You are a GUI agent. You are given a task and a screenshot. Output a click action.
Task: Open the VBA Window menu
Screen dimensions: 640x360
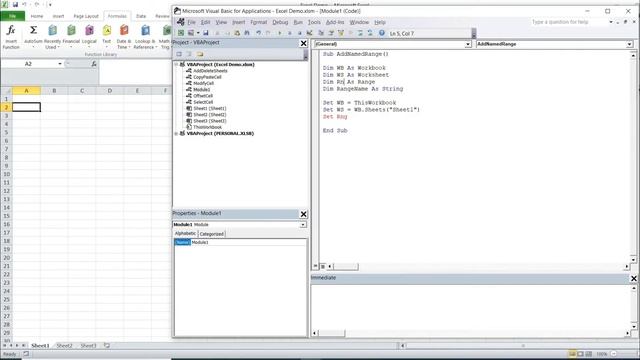[x=359, y=22]
